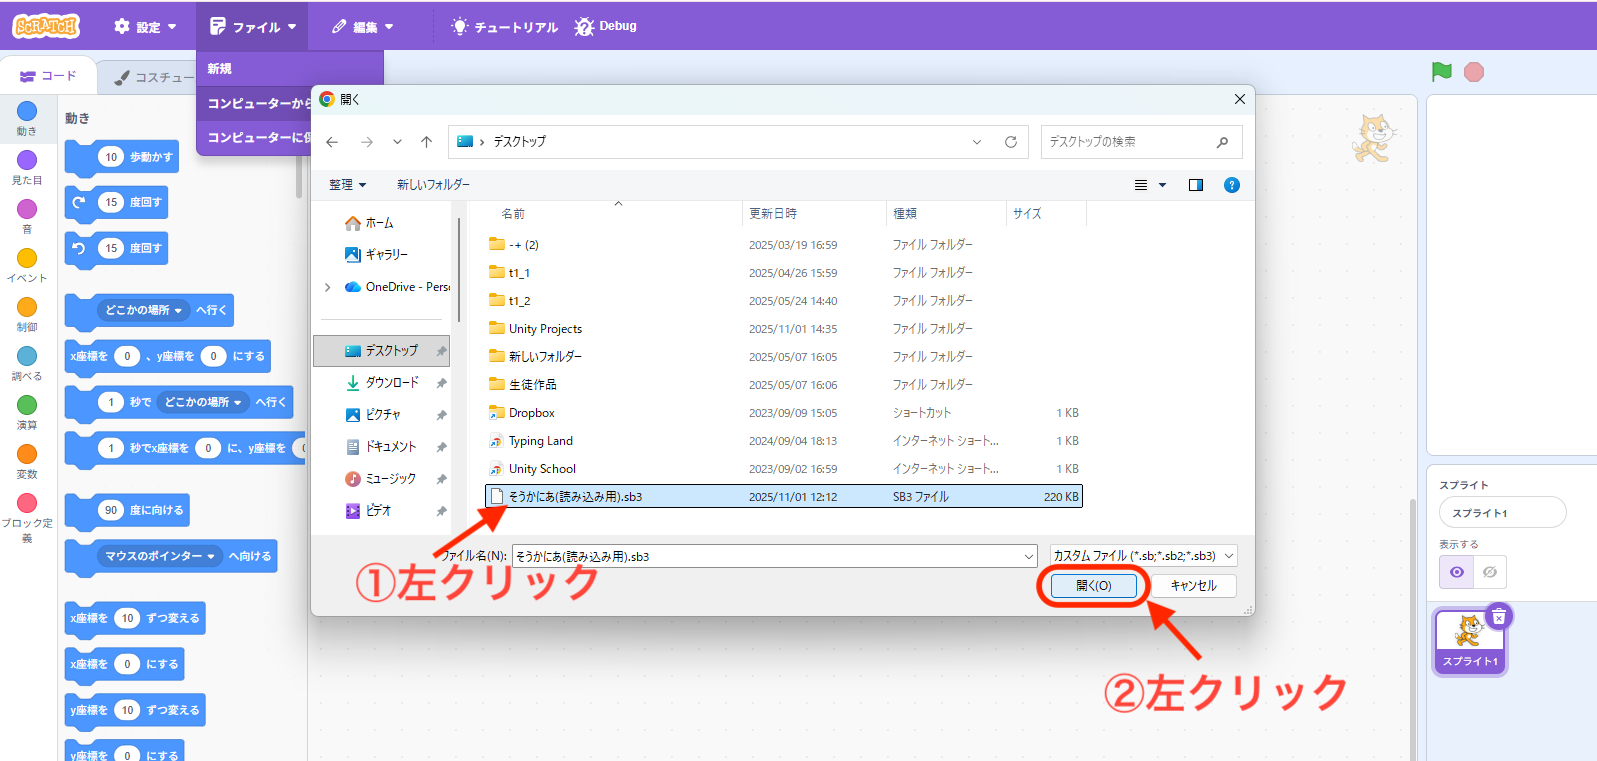Click the 開く(O) button

1093,586
